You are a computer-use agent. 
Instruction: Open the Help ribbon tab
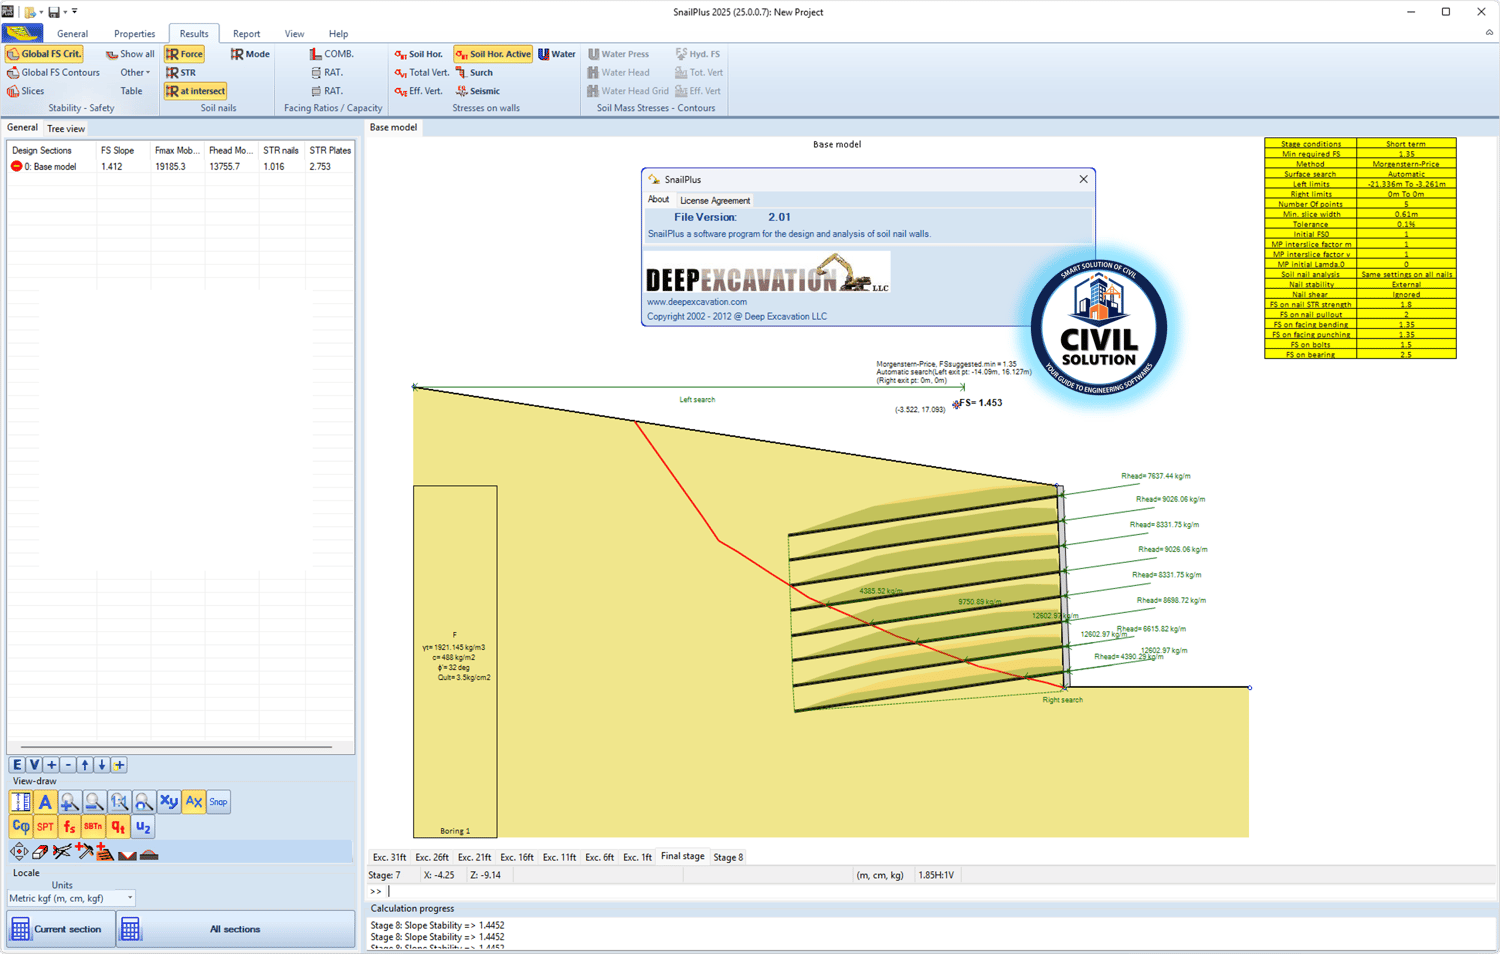(x=338, y=34)
